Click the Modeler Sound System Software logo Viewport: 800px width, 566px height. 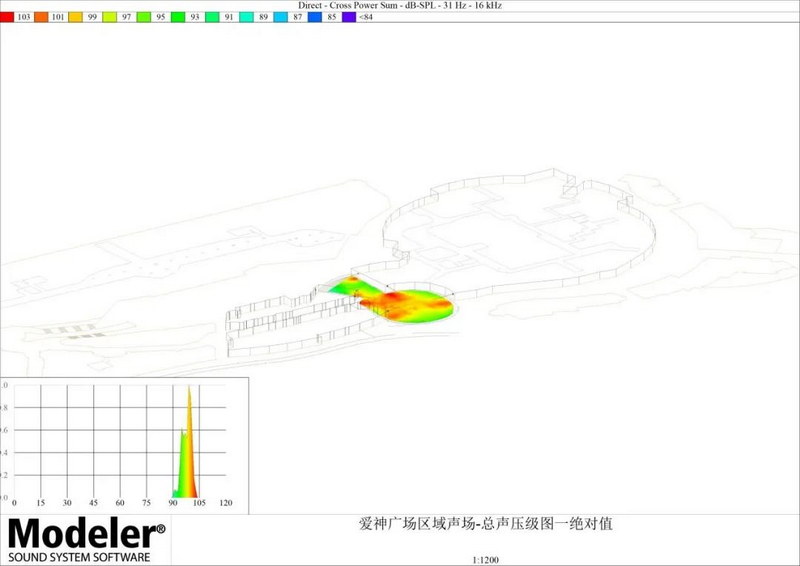pos(86,540)
